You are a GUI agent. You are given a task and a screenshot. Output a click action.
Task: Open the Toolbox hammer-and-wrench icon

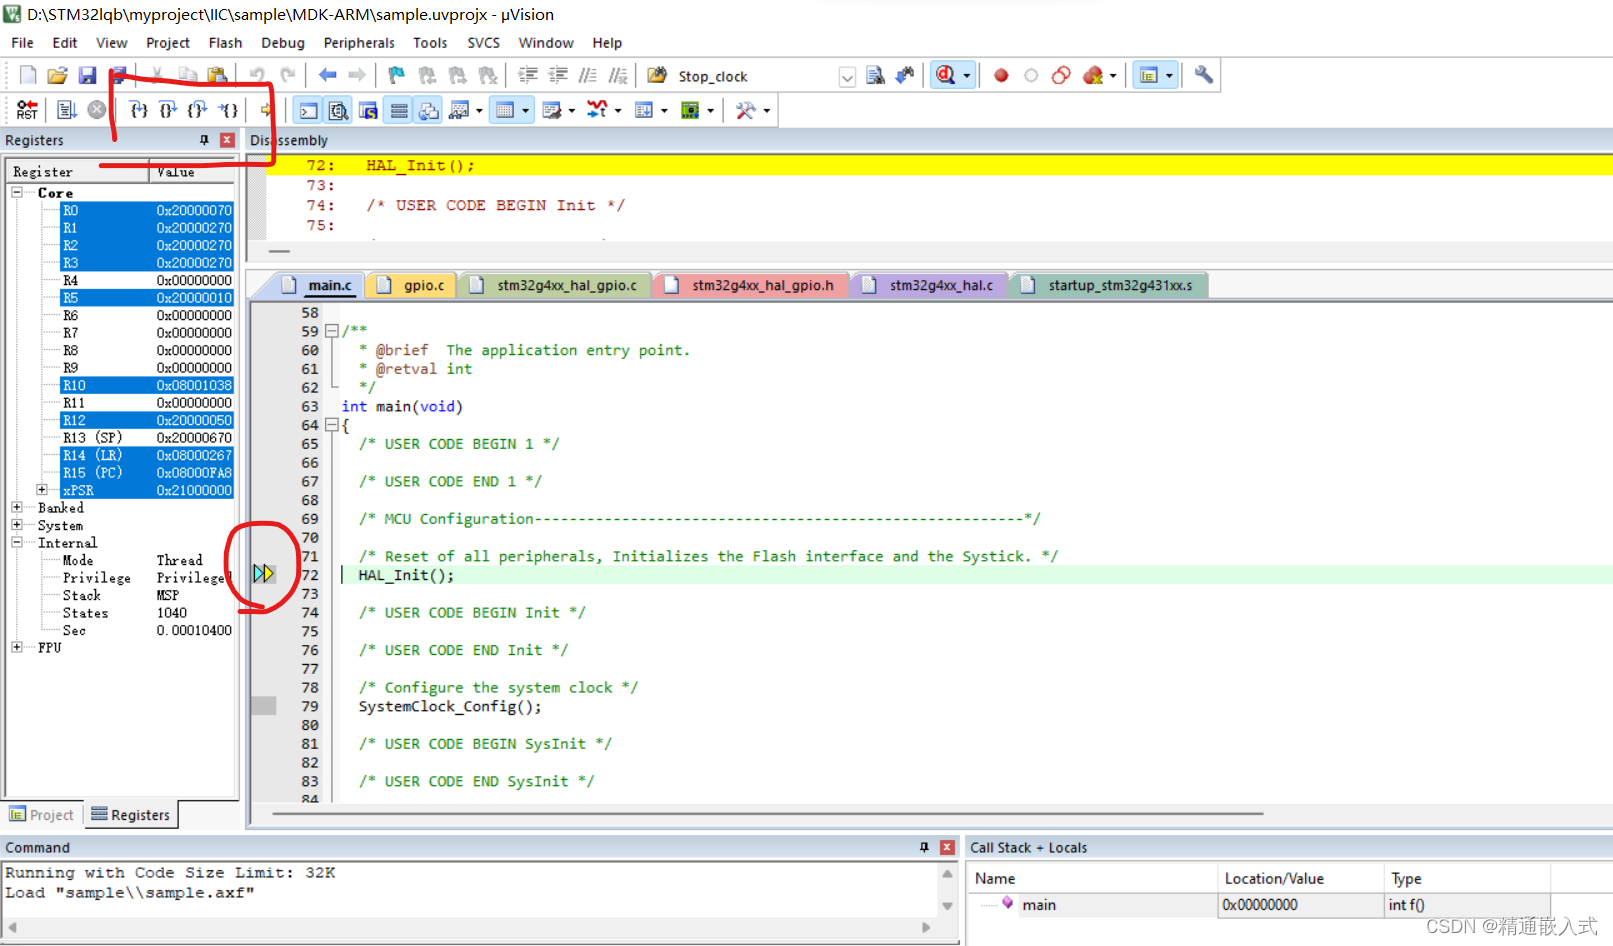(746, 110)
